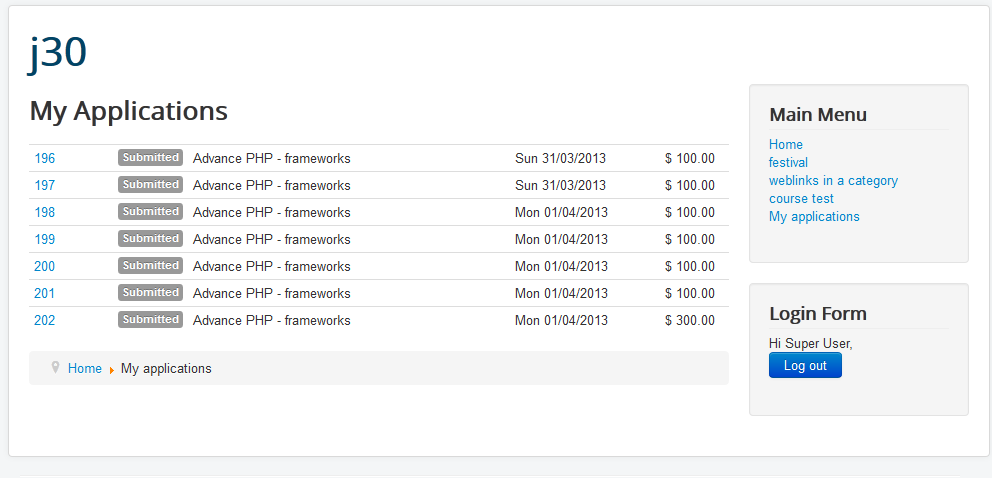Open weblinks in a category menu item
Image resolution: width=992 pixels, height=478 pixels.
click(833, 180)
